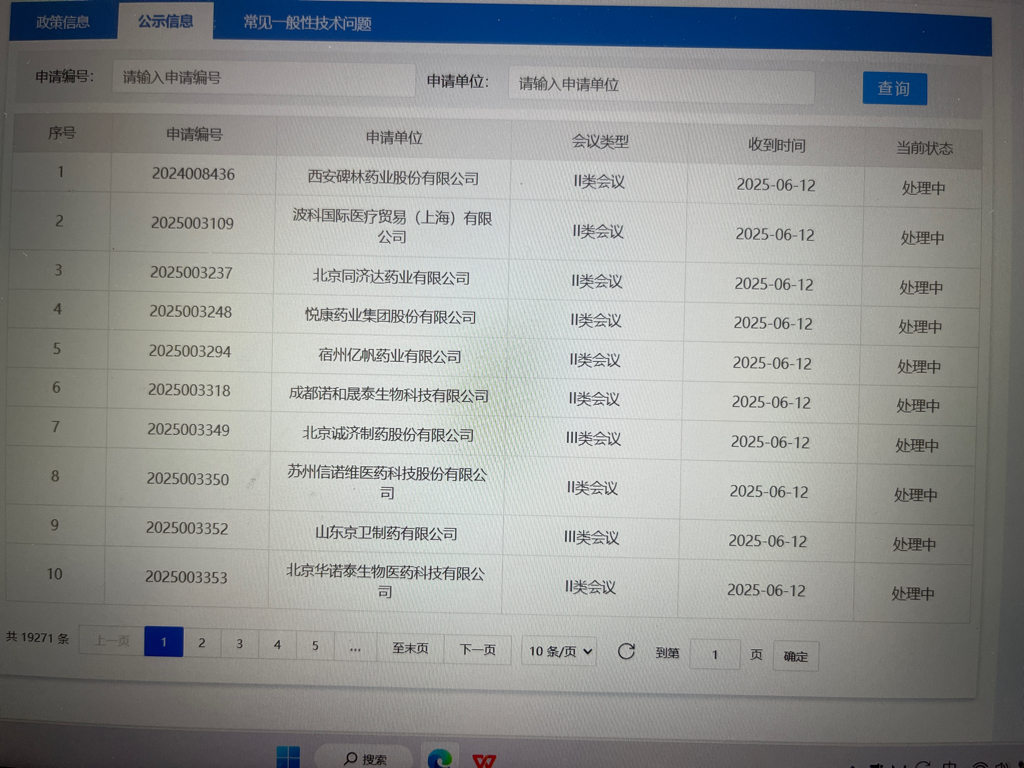Open WPS Office from taskbar

pos(484,761)
